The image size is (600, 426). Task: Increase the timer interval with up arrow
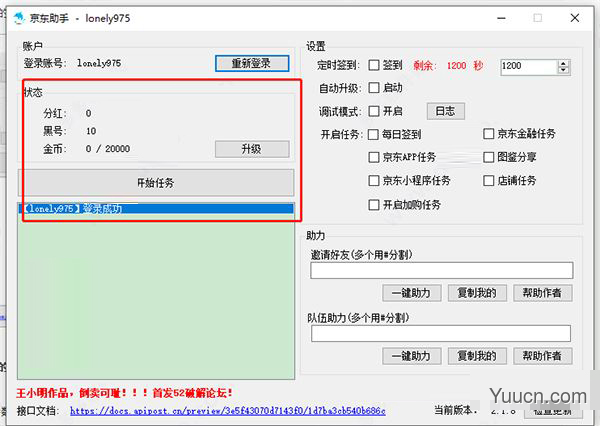pyautogui.click(x=563, y=63)
